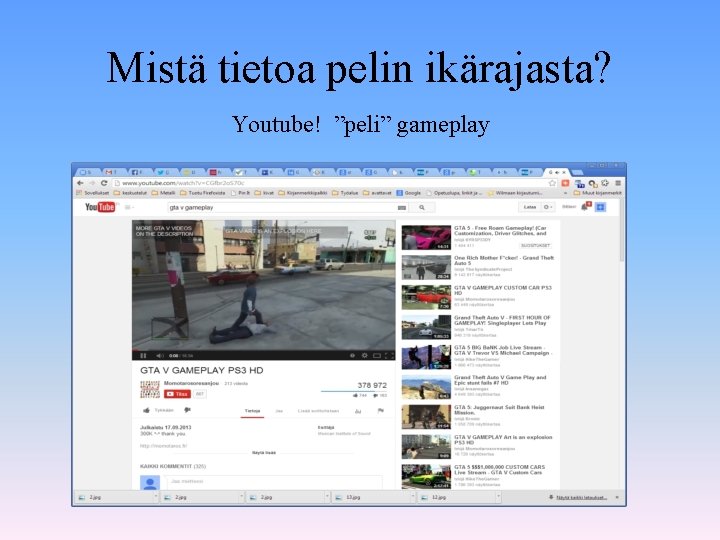The image size is (720, 540).
Task: Pause the video with the pause button
Action: [143, 356]
